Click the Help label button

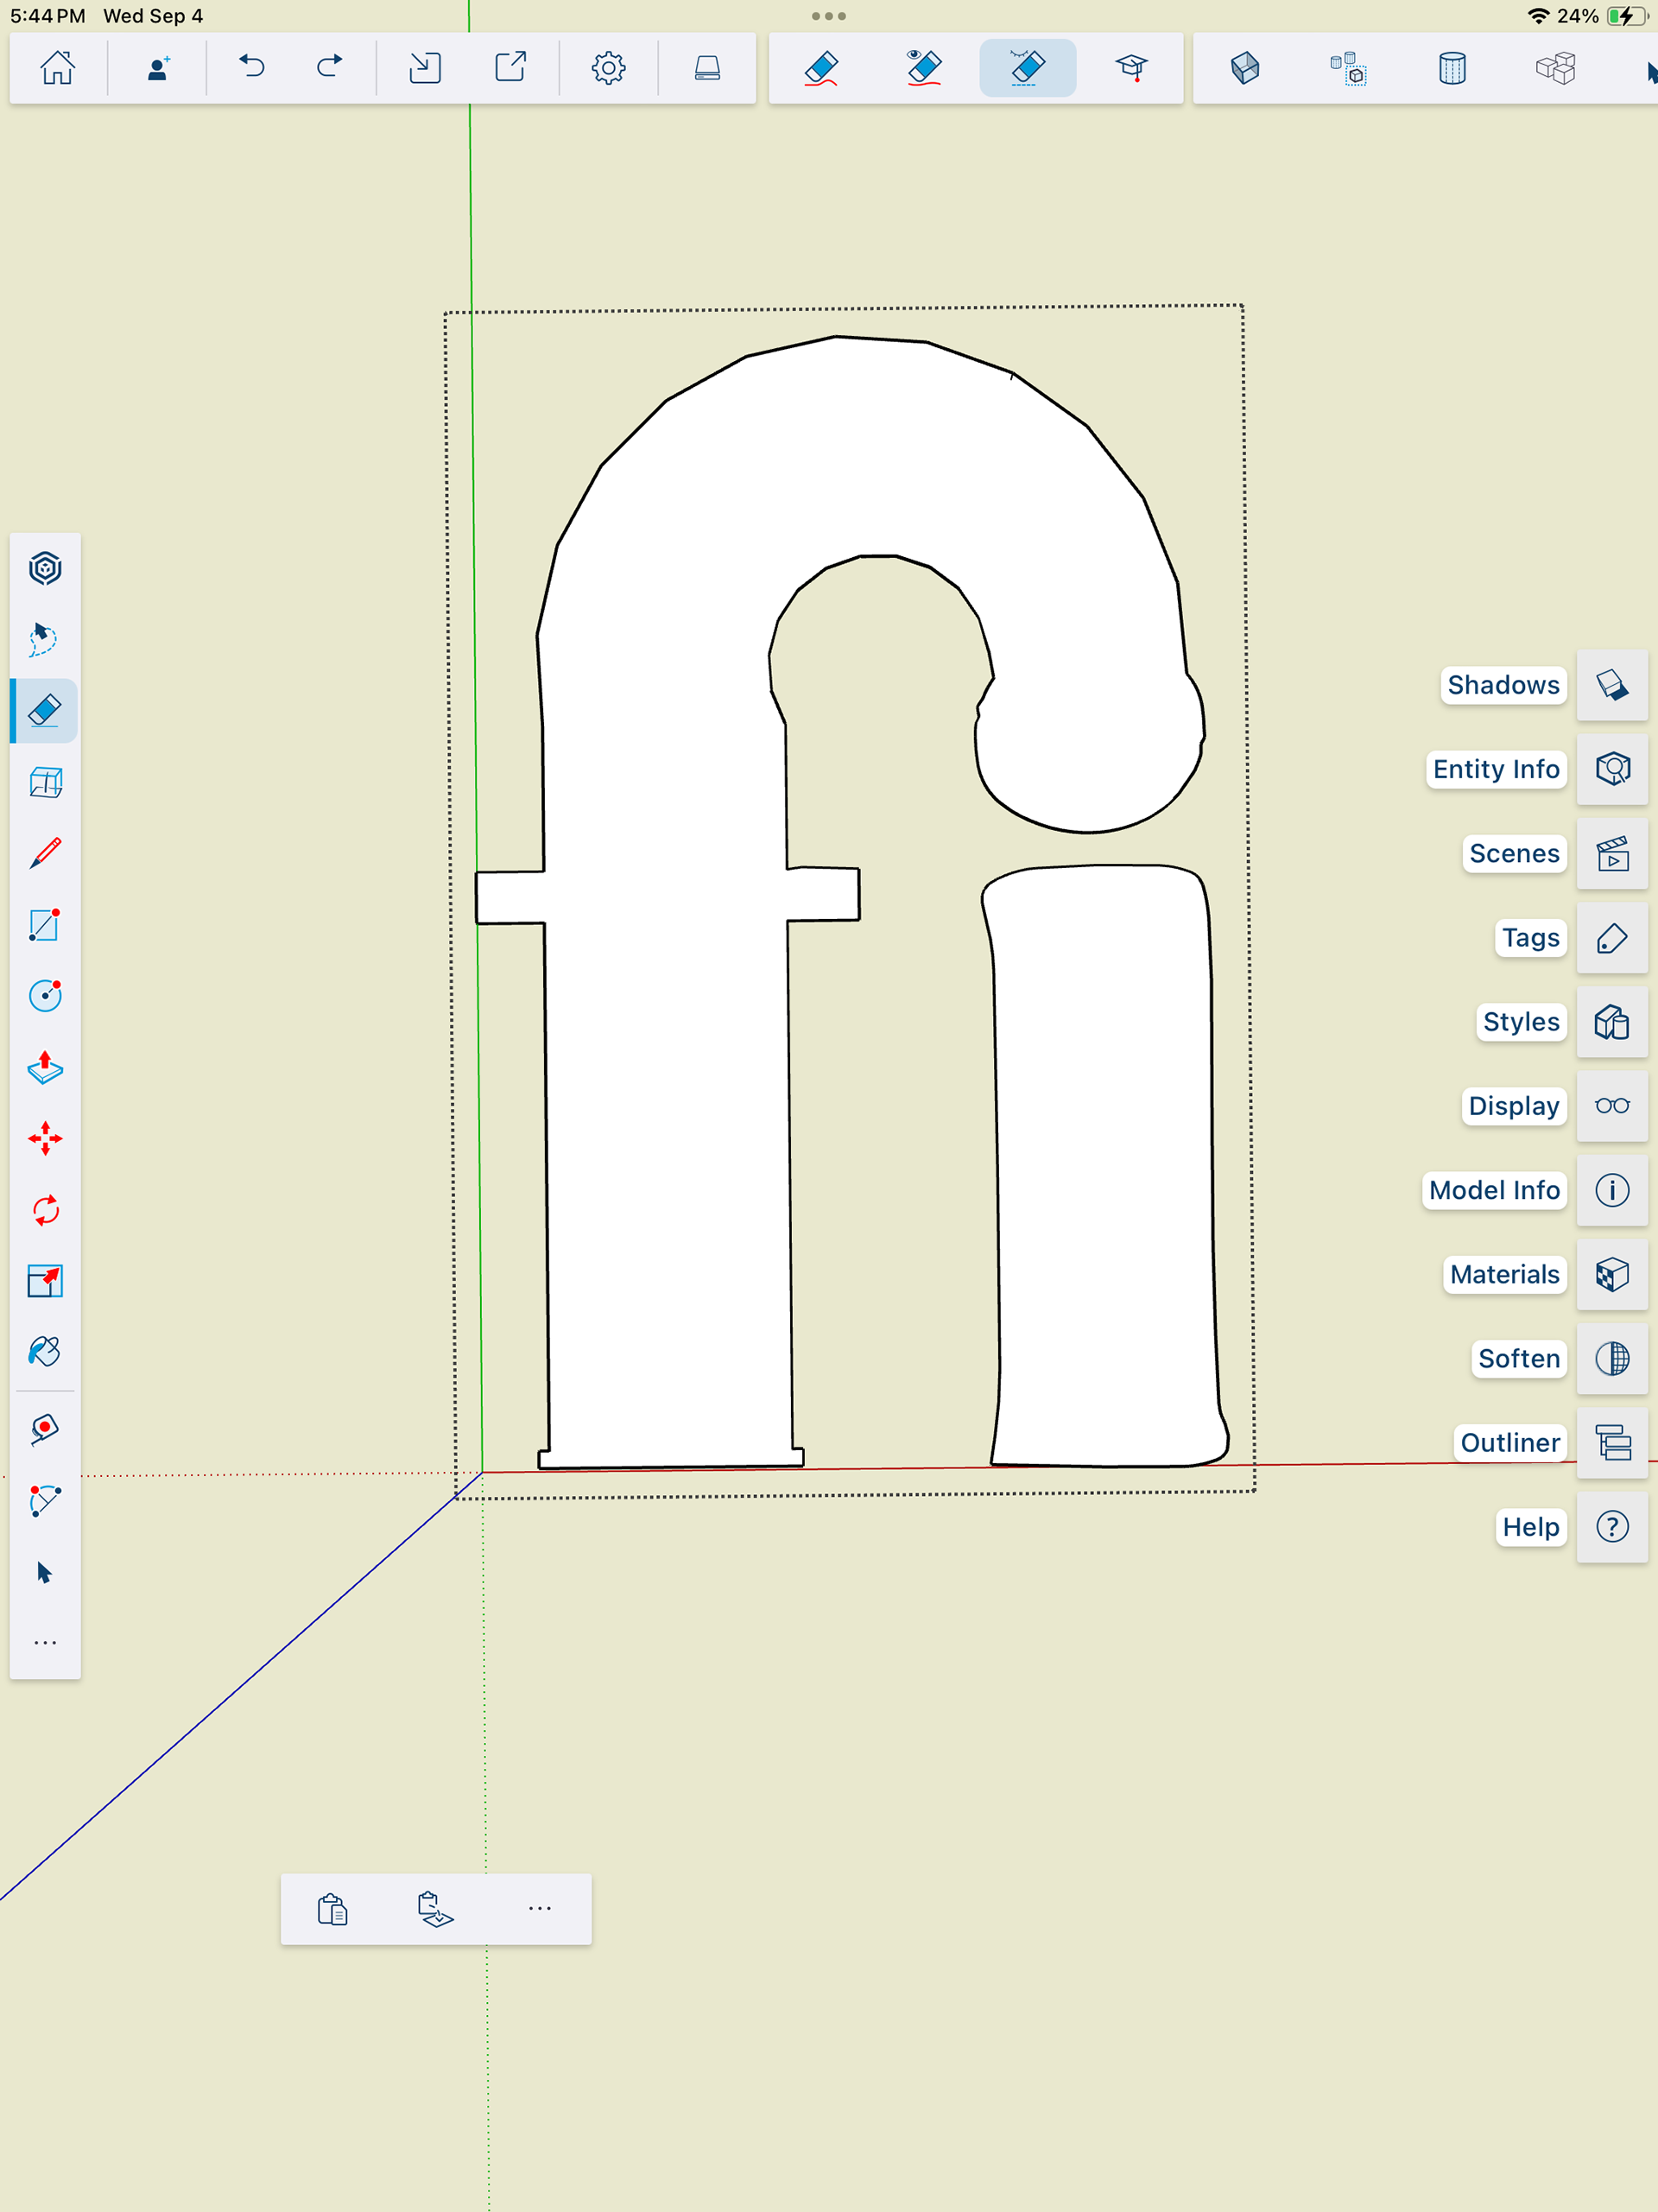pyautogui.click(x=1530, y=1526)
